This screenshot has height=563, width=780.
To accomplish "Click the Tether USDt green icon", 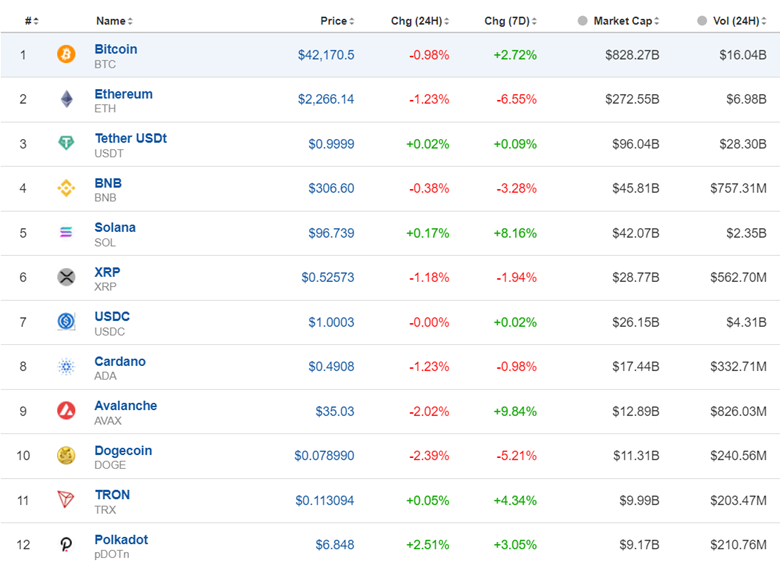I will pyautogui.click(x=66, y=144).
